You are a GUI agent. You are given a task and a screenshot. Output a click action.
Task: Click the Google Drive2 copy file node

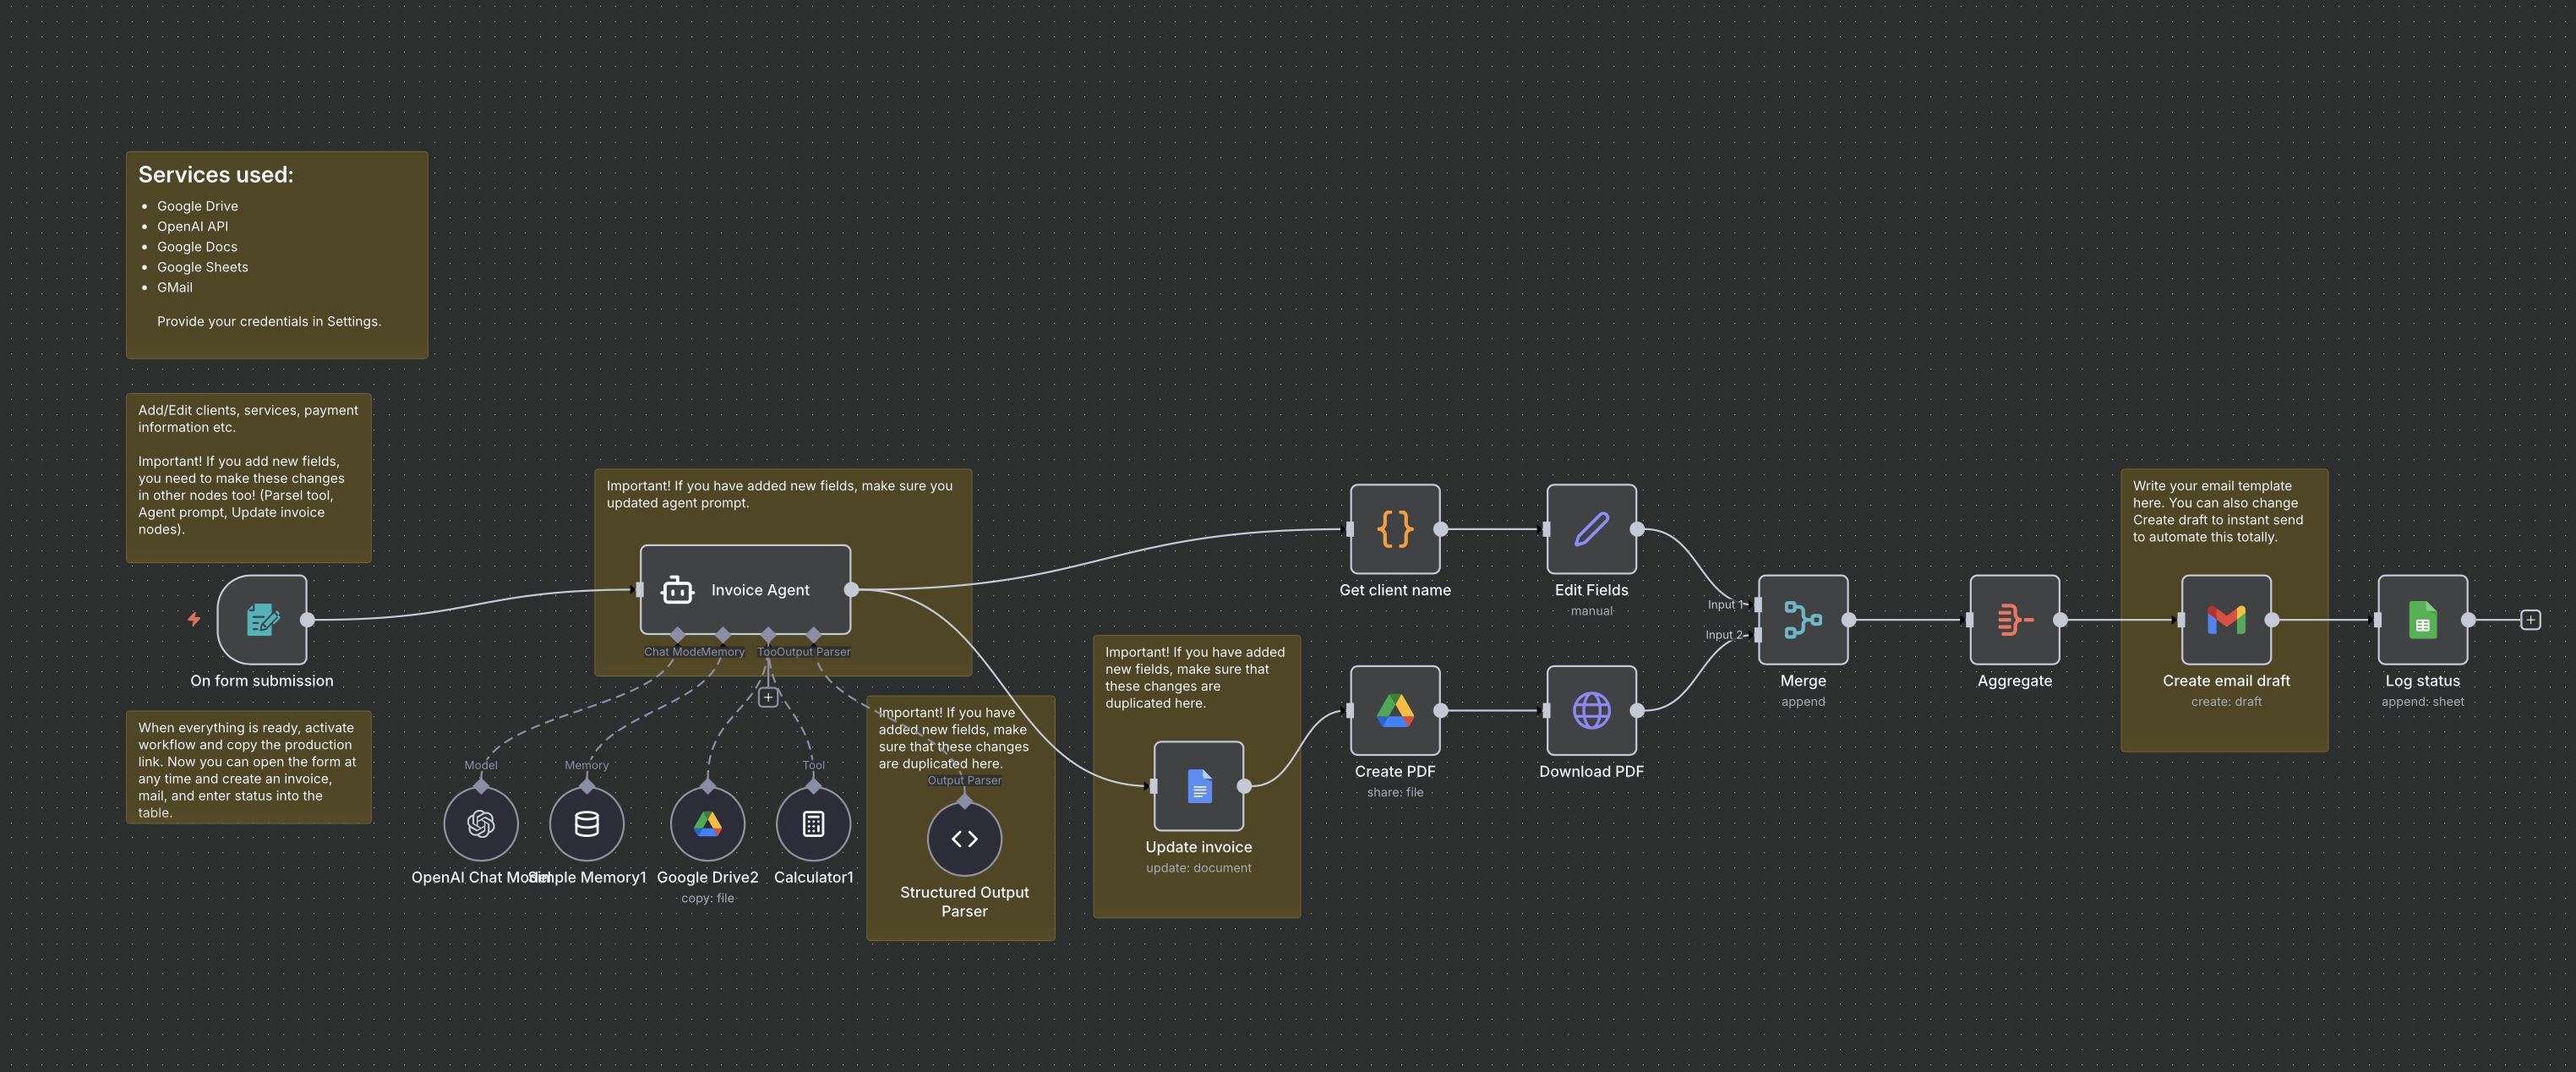pyautogui.click(x=708, y=824)
